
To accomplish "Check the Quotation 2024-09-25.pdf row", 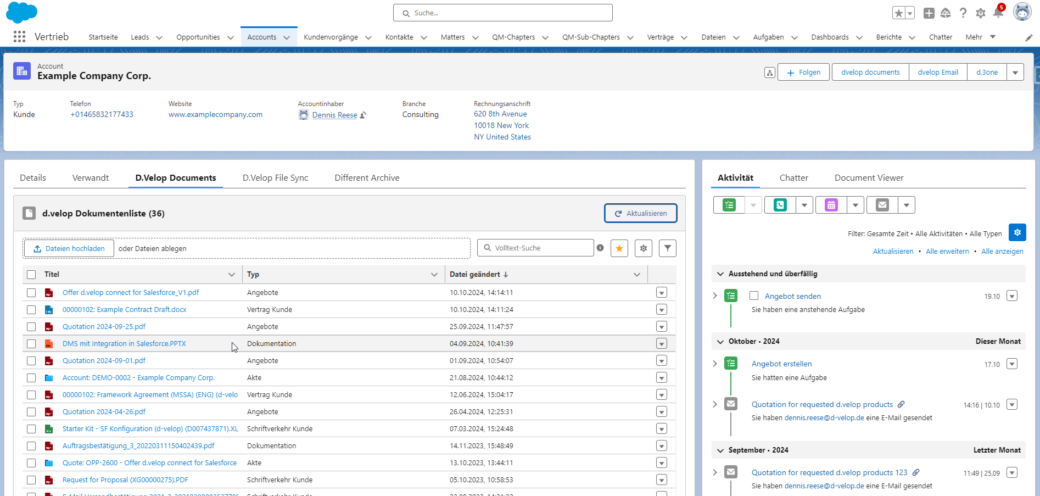I will pos(31,327).
